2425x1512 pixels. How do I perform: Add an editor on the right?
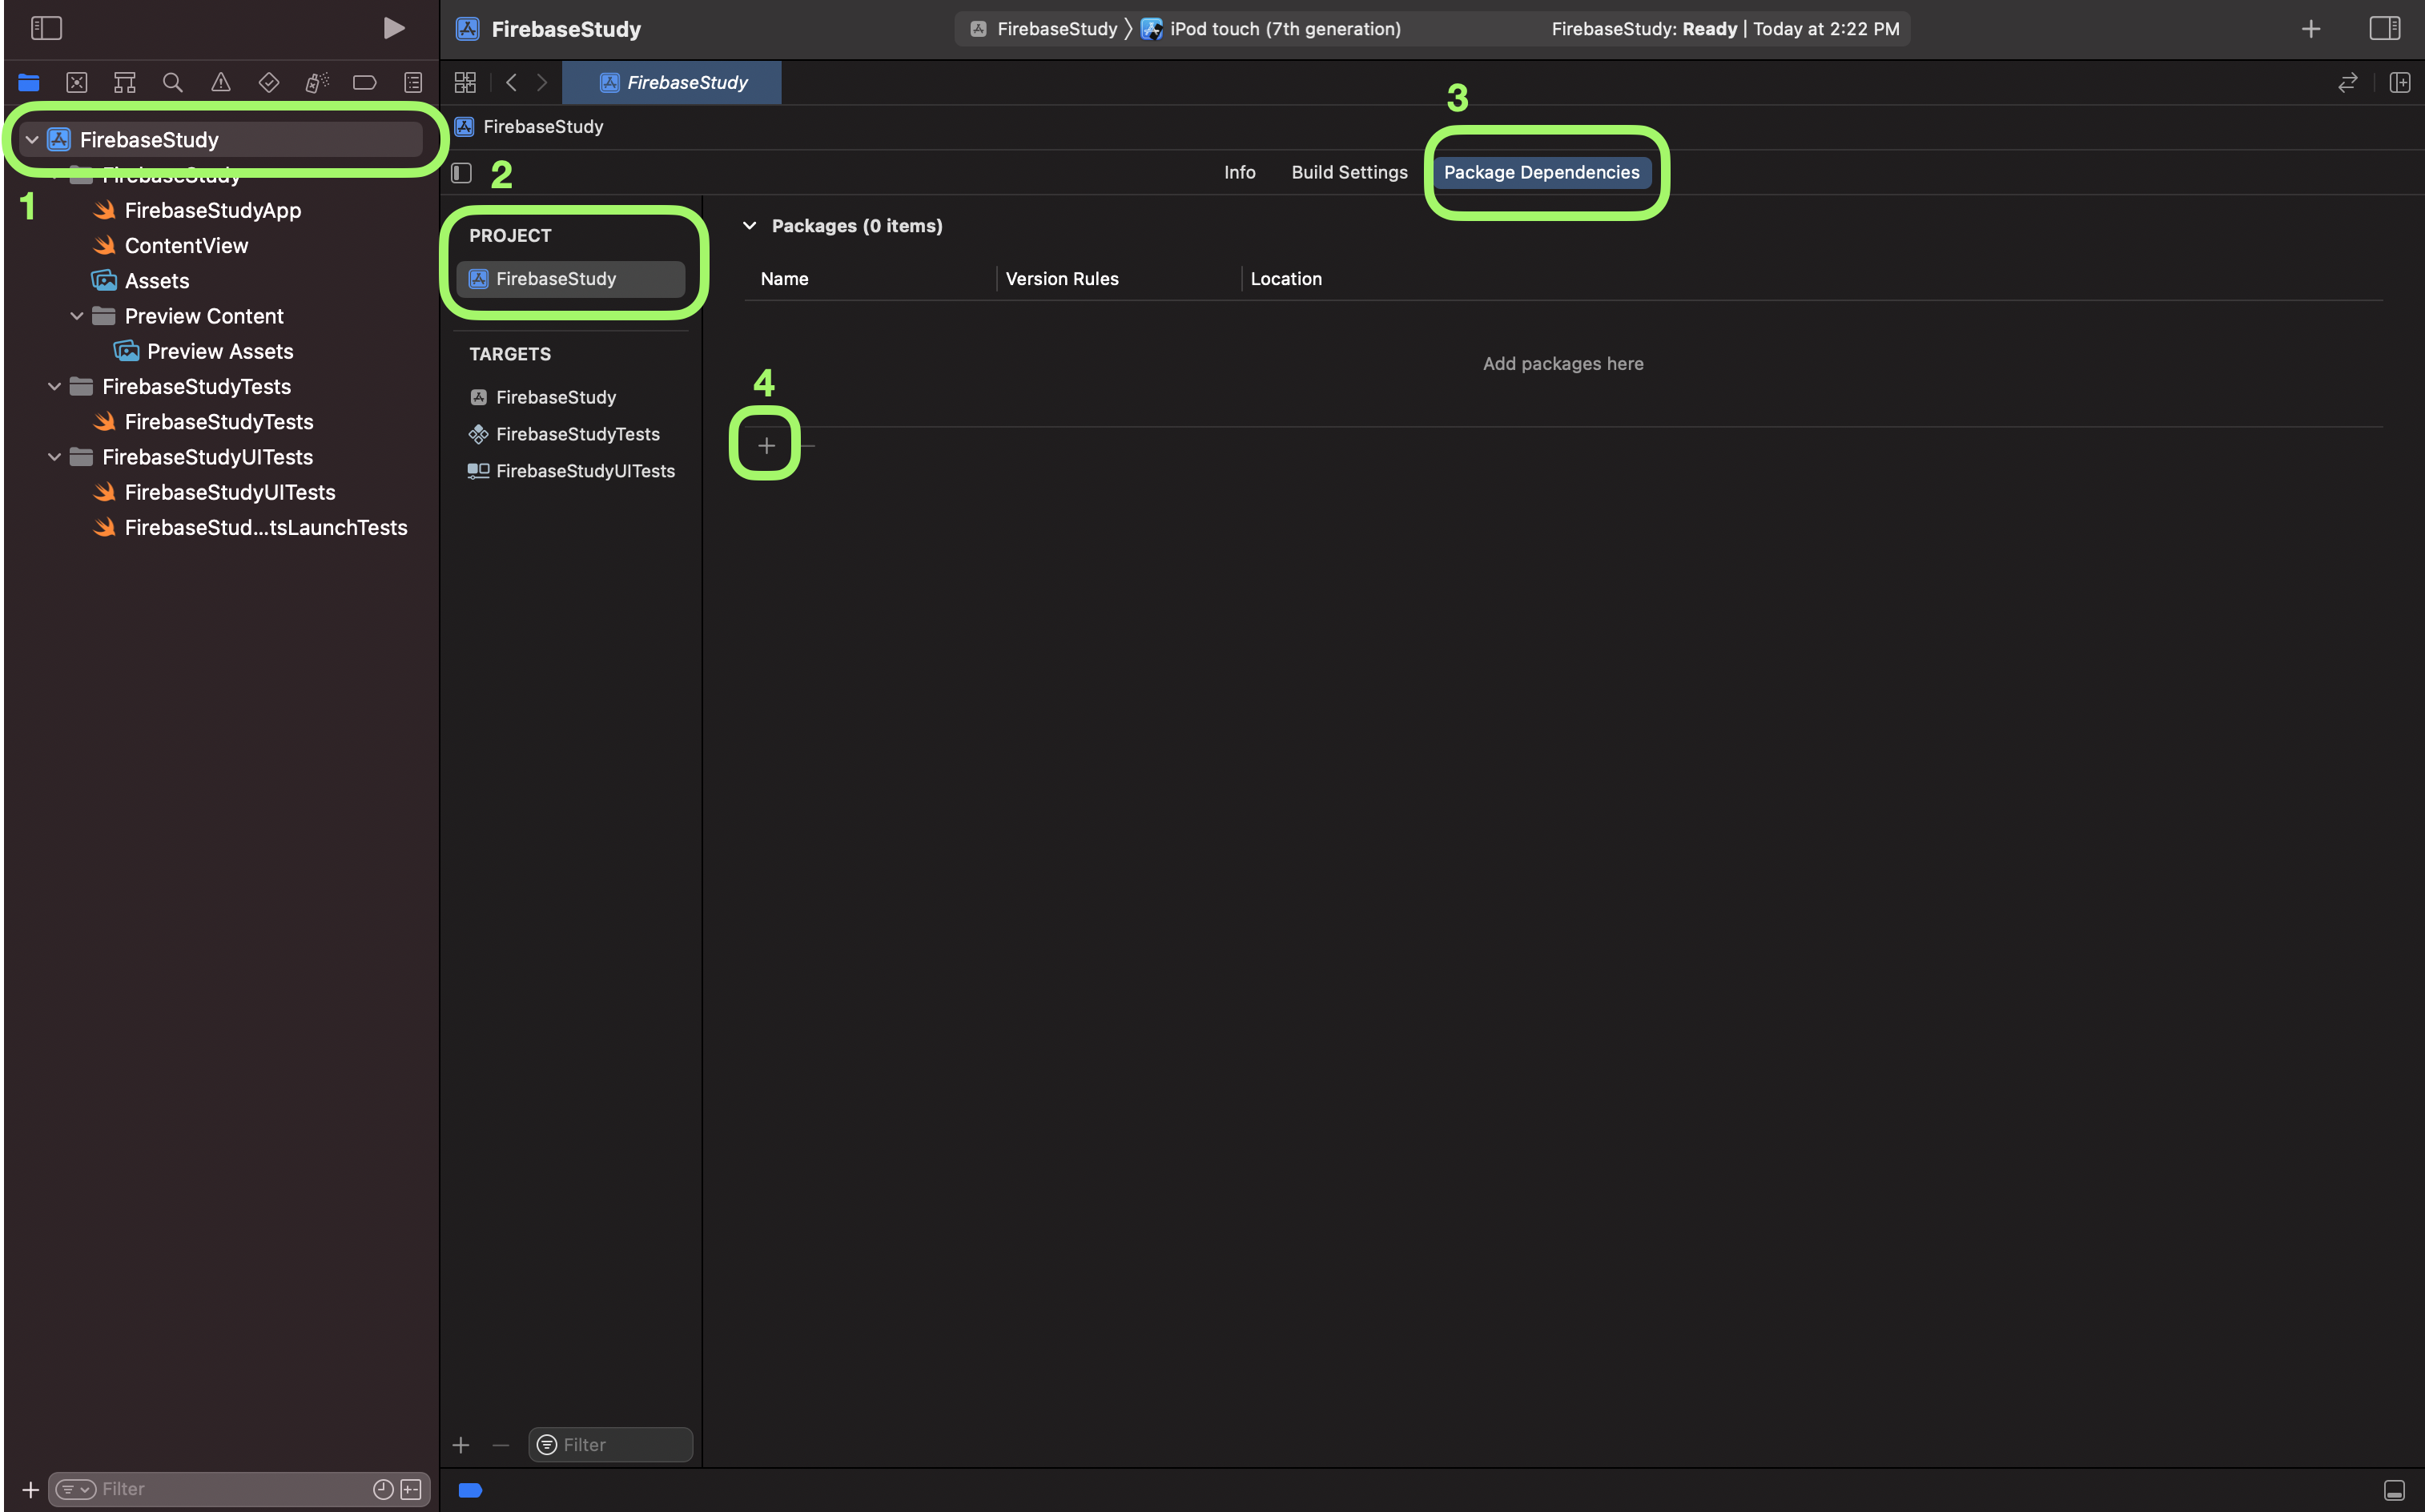(2399, 82)
